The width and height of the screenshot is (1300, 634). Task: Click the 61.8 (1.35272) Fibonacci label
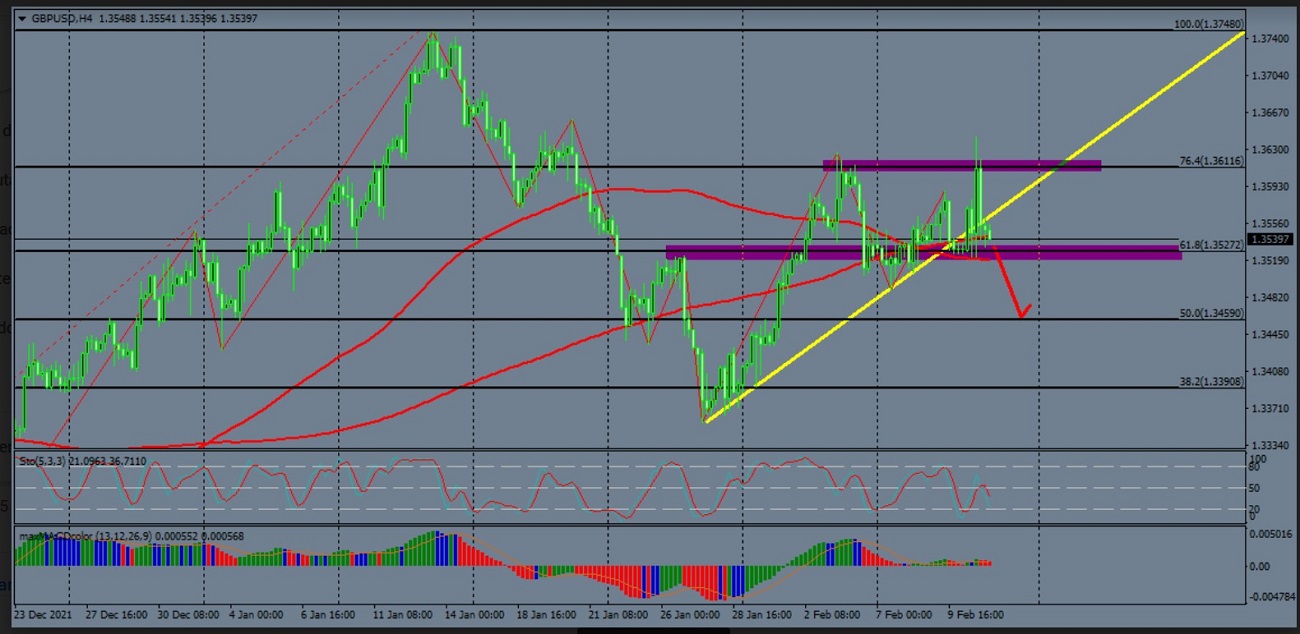click(1211, 245)
